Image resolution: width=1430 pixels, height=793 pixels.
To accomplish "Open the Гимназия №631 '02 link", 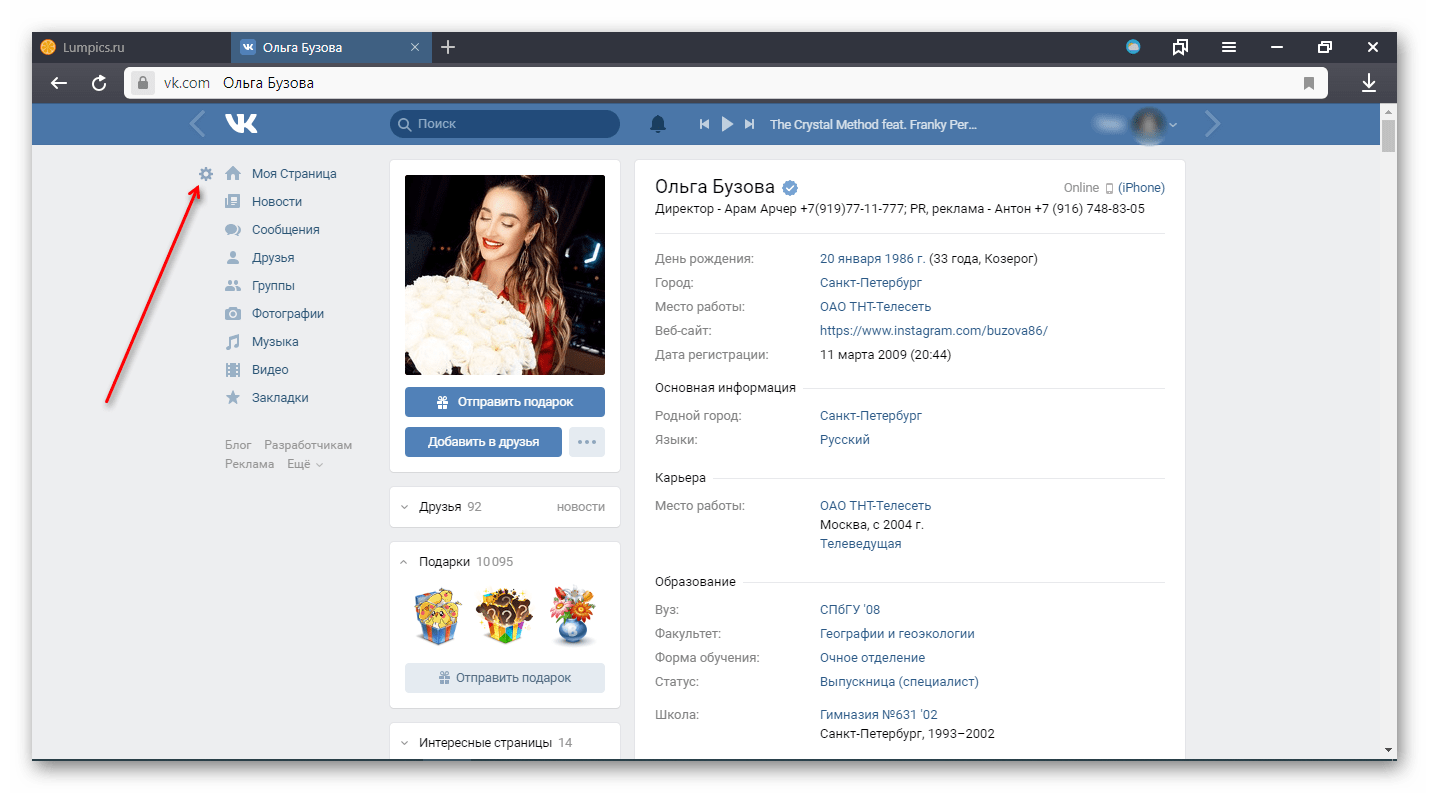I will tap(879, 715).
